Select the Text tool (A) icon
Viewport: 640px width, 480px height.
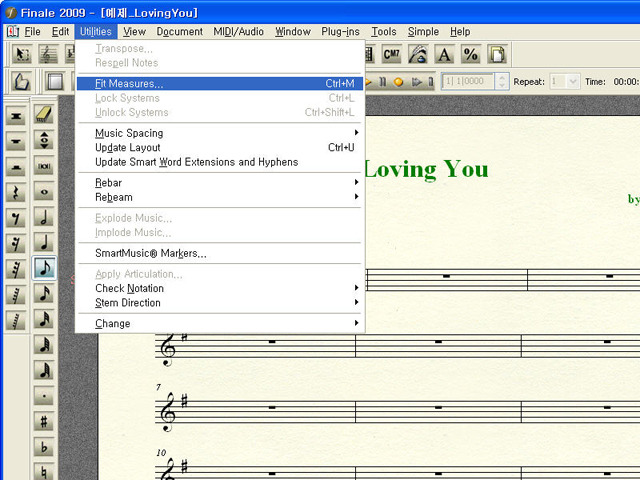coord(444,54)
